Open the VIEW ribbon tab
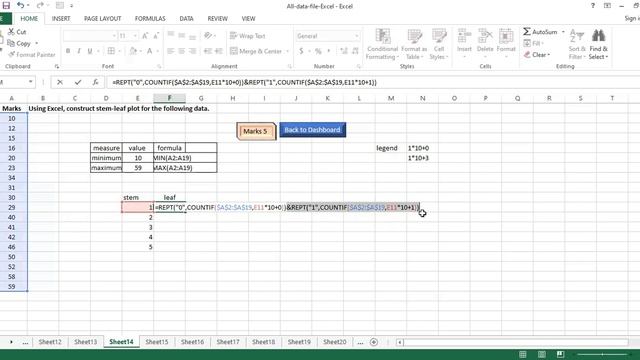Image resolution: width=640 pixels, height=360 pixels. [248, 18]
